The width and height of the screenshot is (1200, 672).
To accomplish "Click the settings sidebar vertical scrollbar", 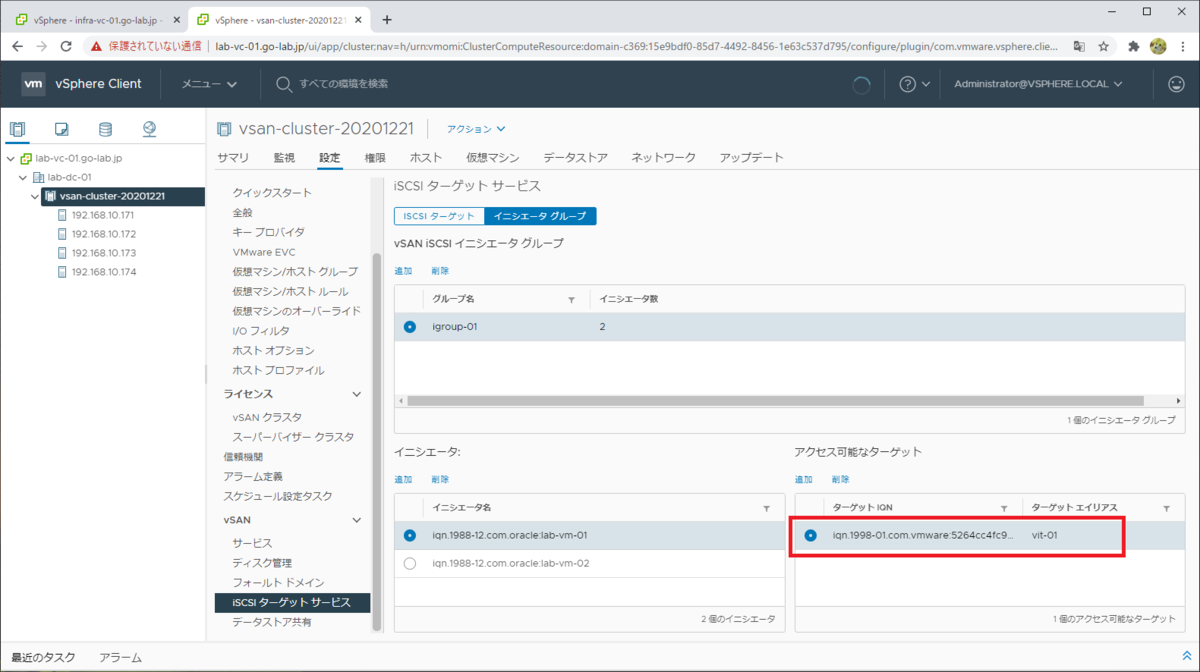I will (377, 440).
